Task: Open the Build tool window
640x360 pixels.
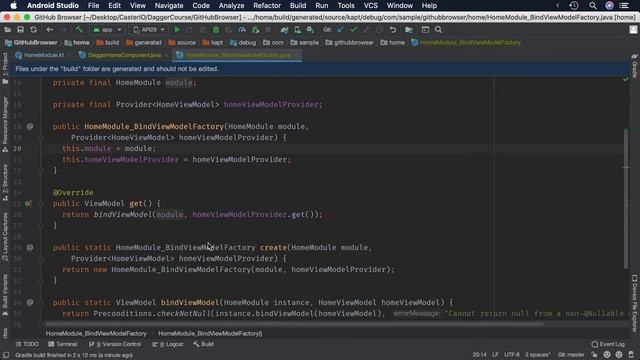Action: pyautogui.click(x=204, y=344)
